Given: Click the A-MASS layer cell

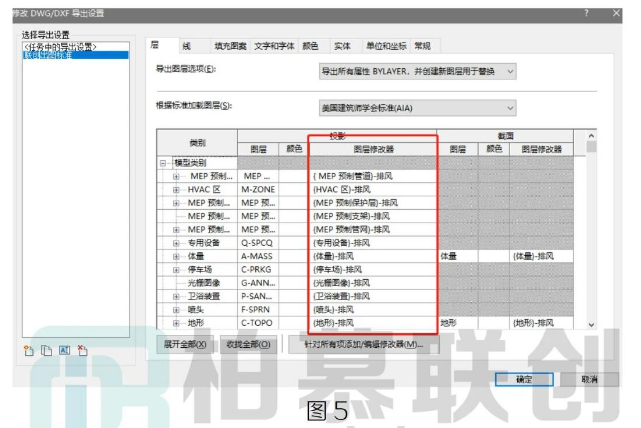Looking at the screenshot, I should [x=258, y=257].
